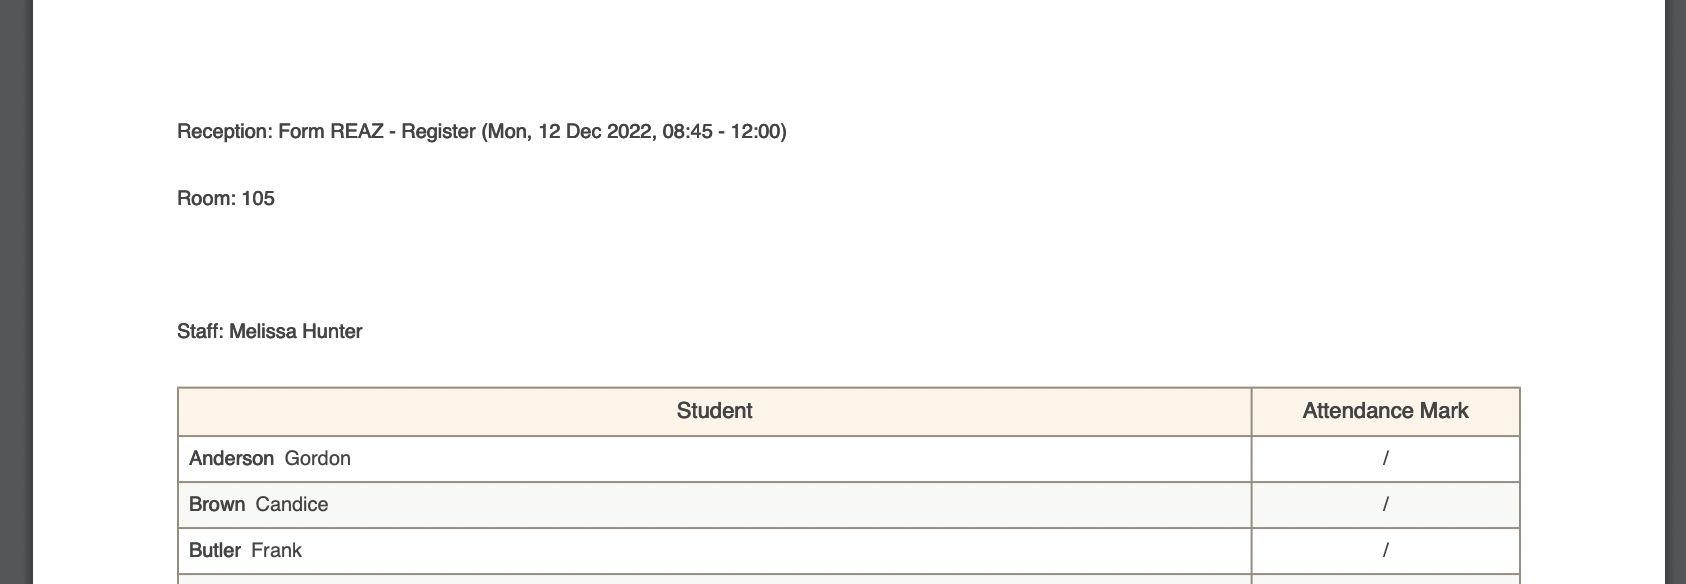Click the date "Mon, 12 Dec 2022"
The image size is (1686, 584).
pyautogui.click(x=571, y=132)
